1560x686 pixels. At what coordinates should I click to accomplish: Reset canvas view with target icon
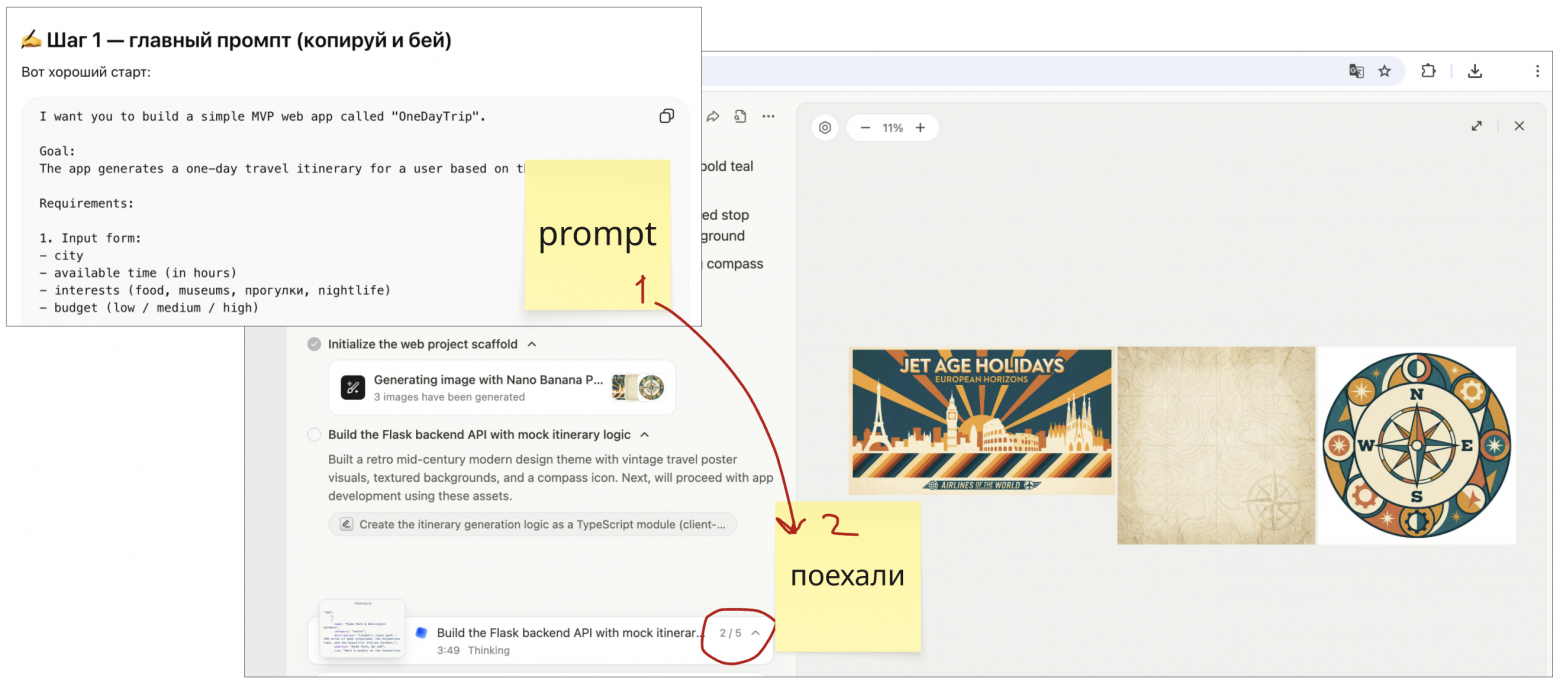click(x=825, y=128)
